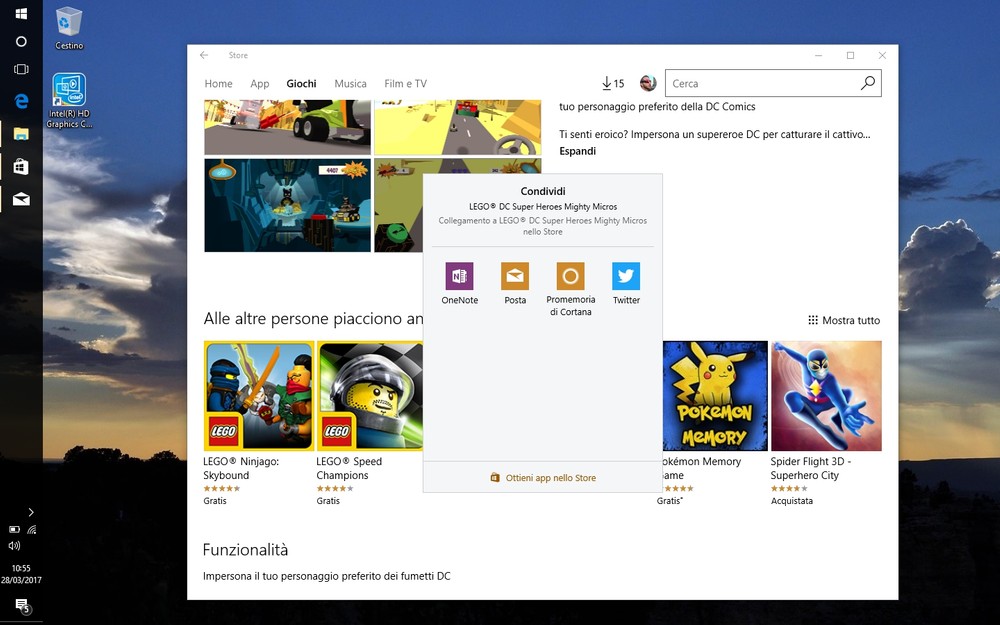Open Film e TV tab
Screen dimensions: 1000x625
click(405, 84)
